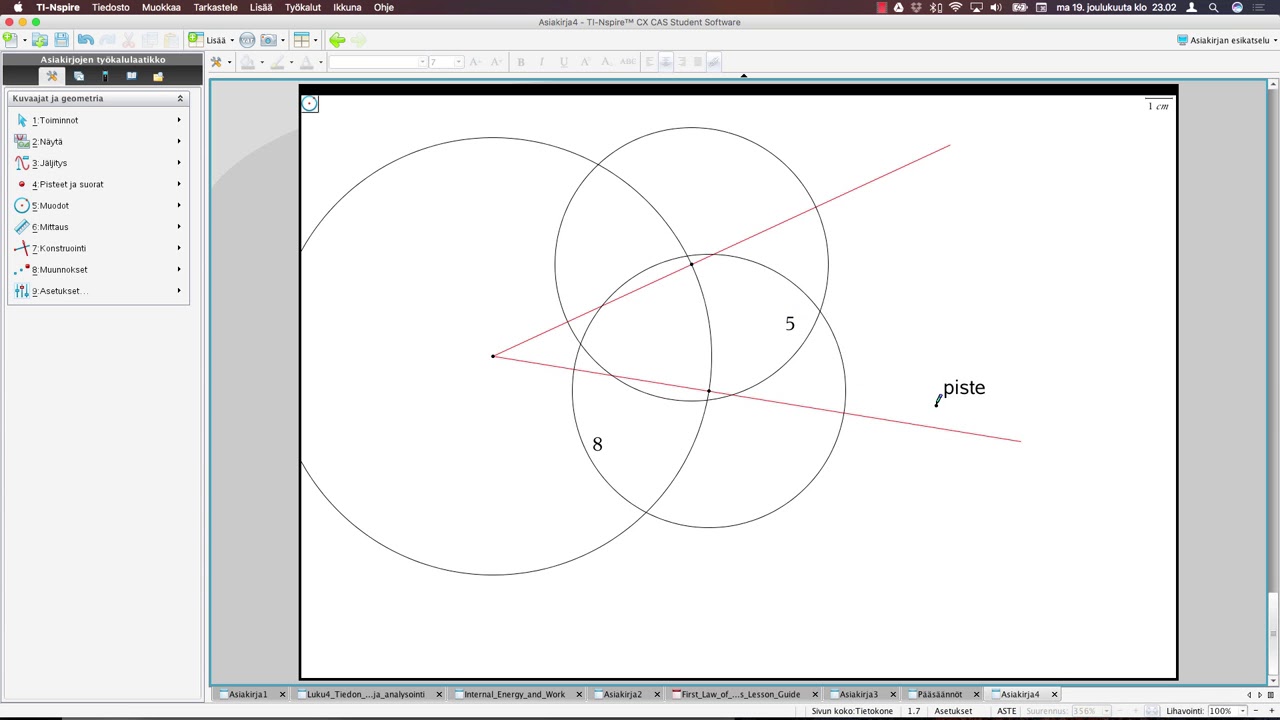This screenshot has height=720, width=1280.
Task: Click the Mittaus ruler icon
Action: [22, 227]
